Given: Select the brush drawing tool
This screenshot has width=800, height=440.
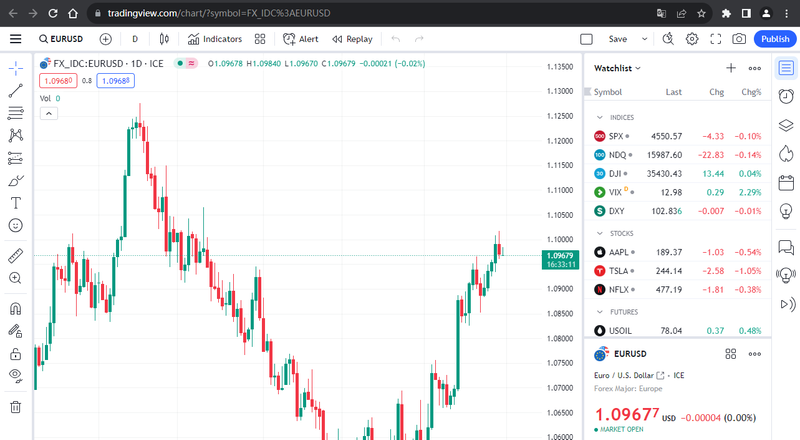Looking at the screenshot, I should click(16, 181).
